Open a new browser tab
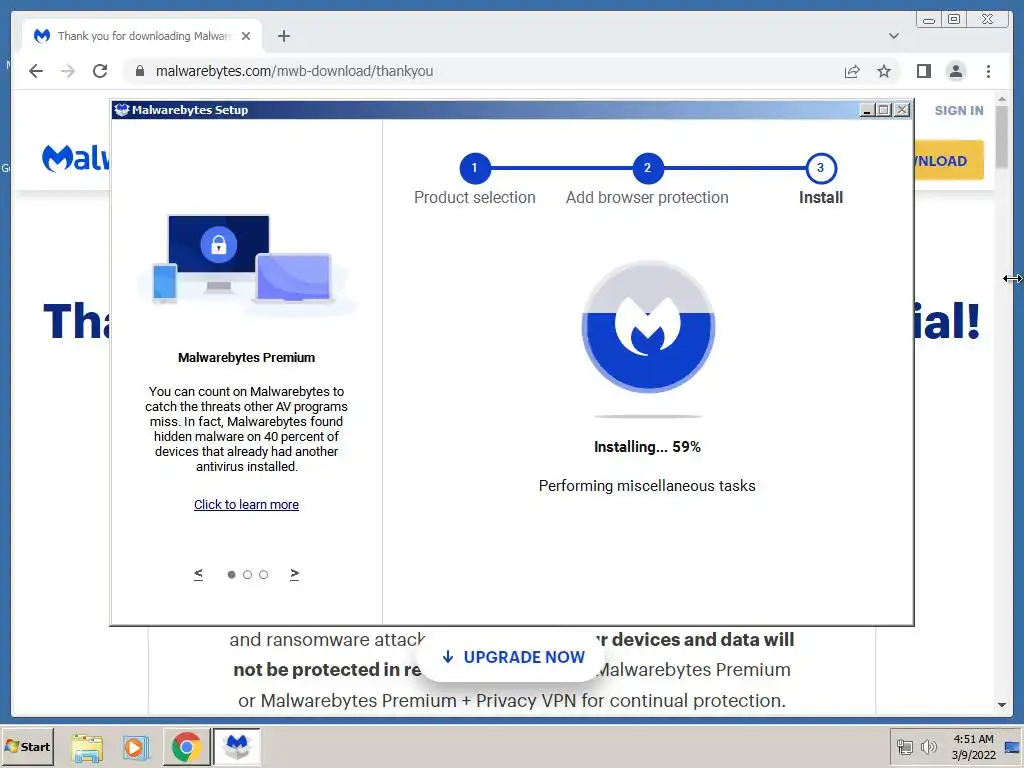 [x=283, y=36]
